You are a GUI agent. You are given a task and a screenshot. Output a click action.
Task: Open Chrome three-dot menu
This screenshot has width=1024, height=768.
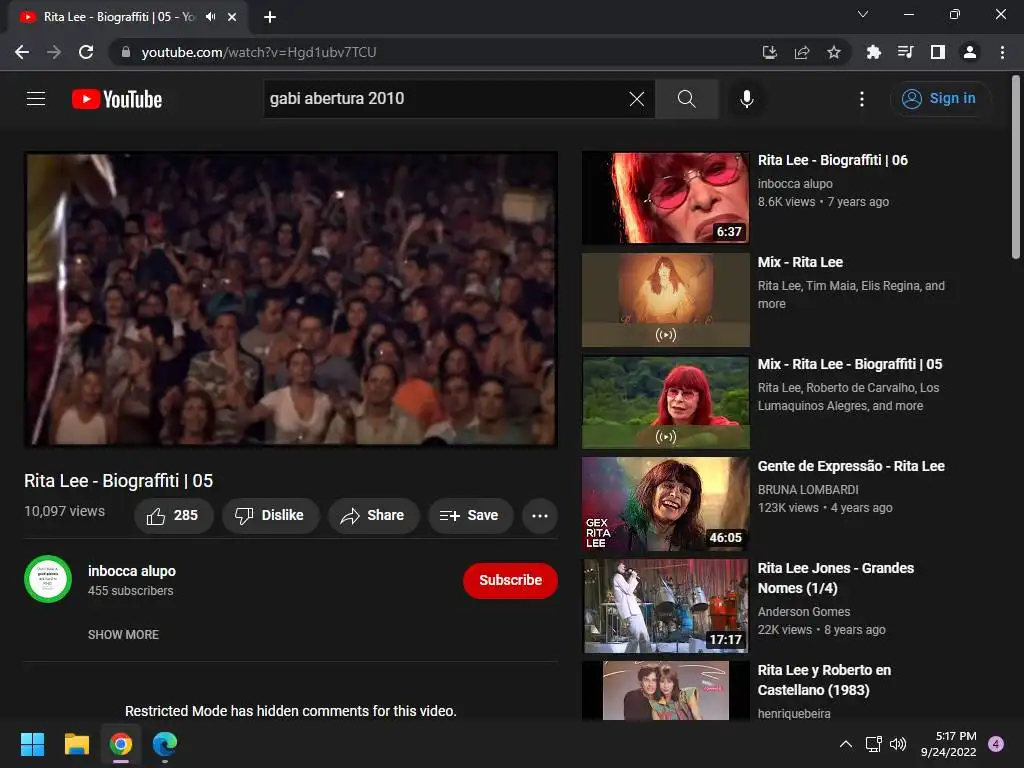[x=1002, y=52]
